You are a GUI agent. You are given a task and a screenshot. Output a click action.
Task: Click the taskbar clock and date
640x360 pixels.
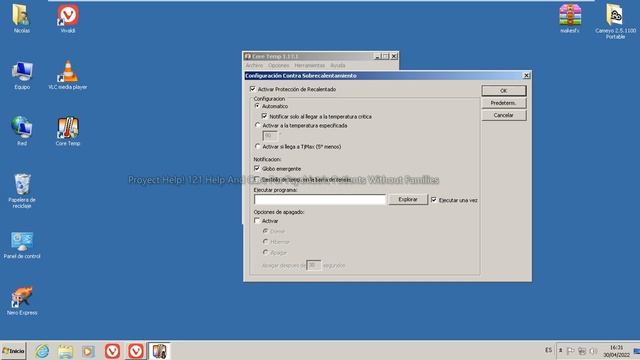(x=616, y=351)
